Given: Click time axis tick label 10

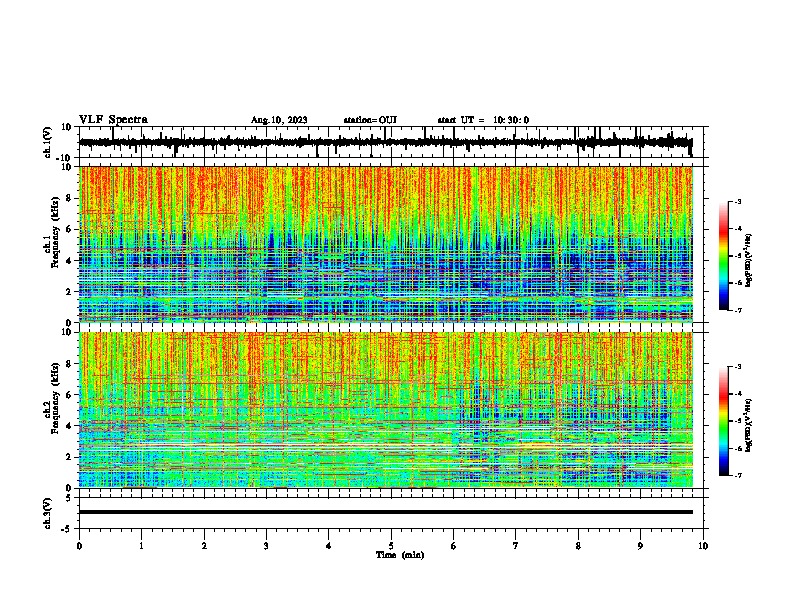Looking at the screenshot, I should [703, 546].
